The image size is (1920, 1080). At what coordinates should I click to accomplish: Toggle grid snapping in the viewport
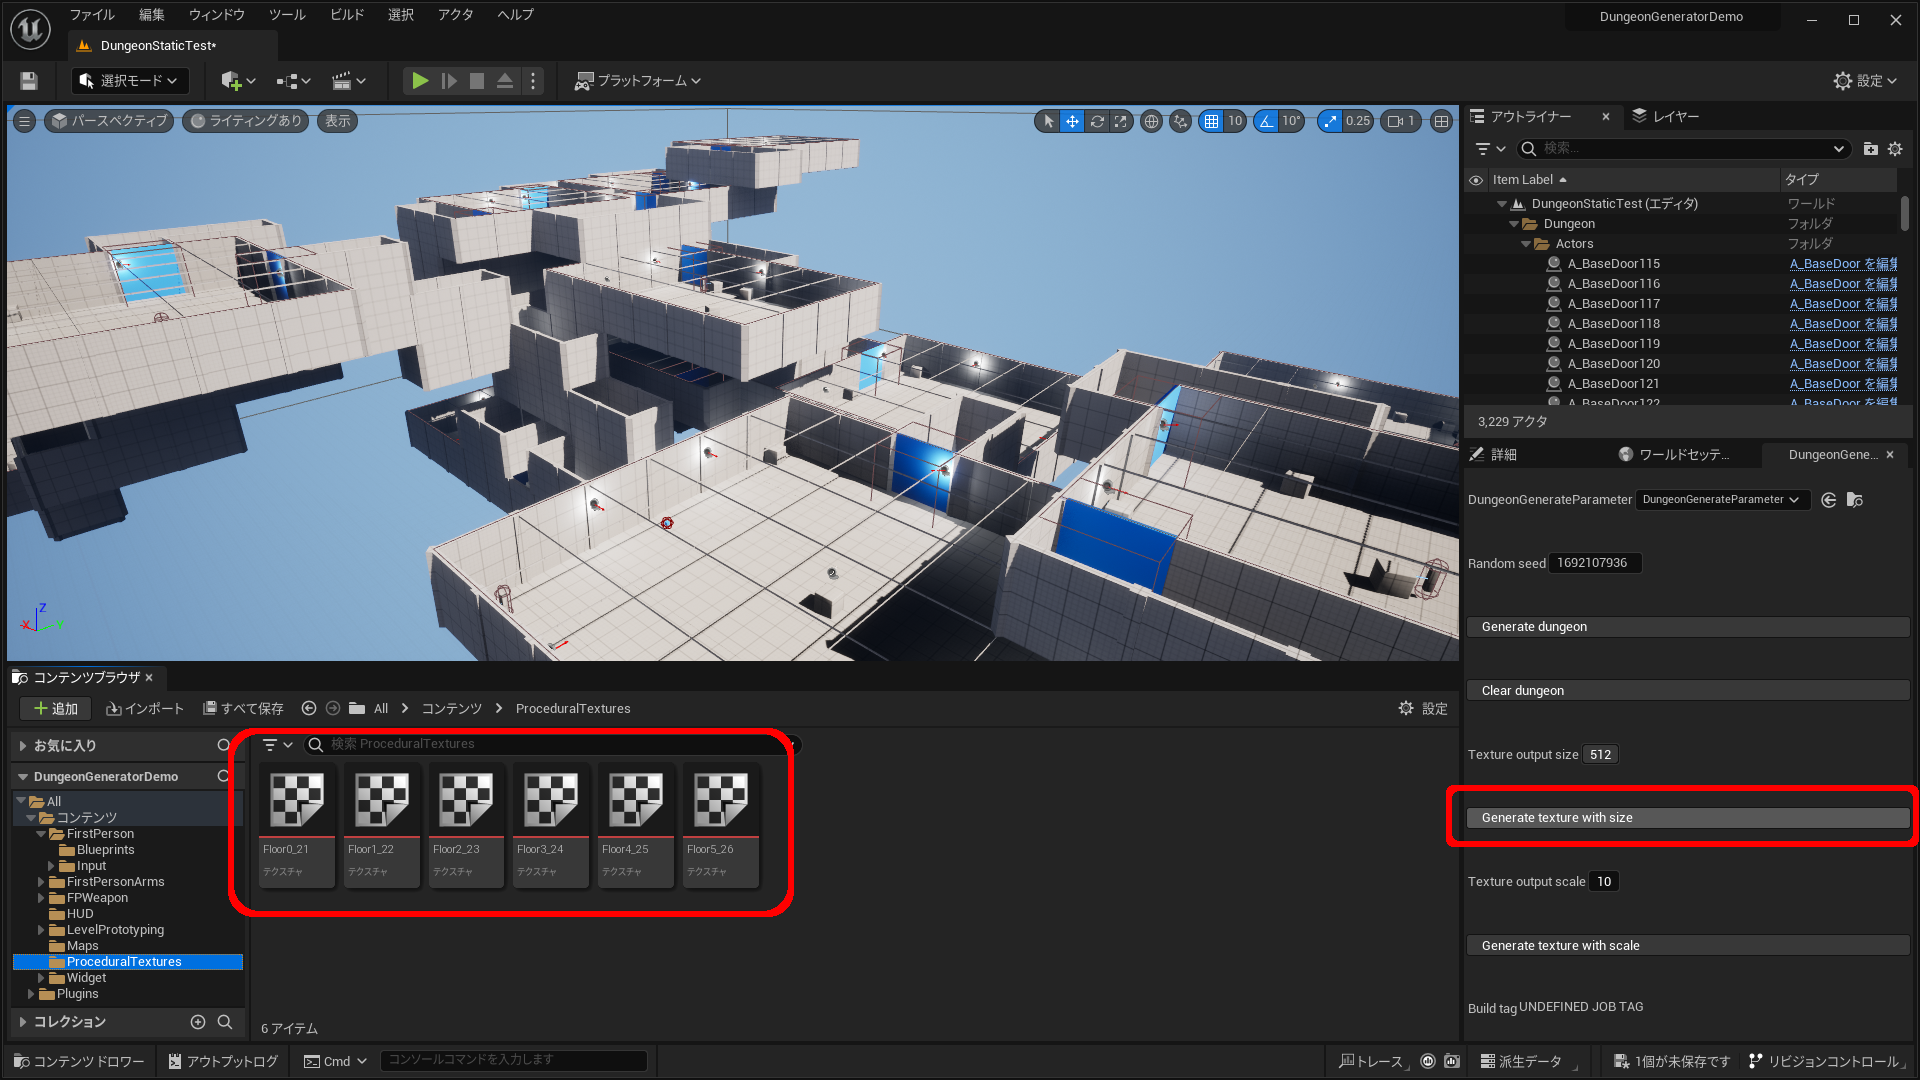pos(1211,121)
